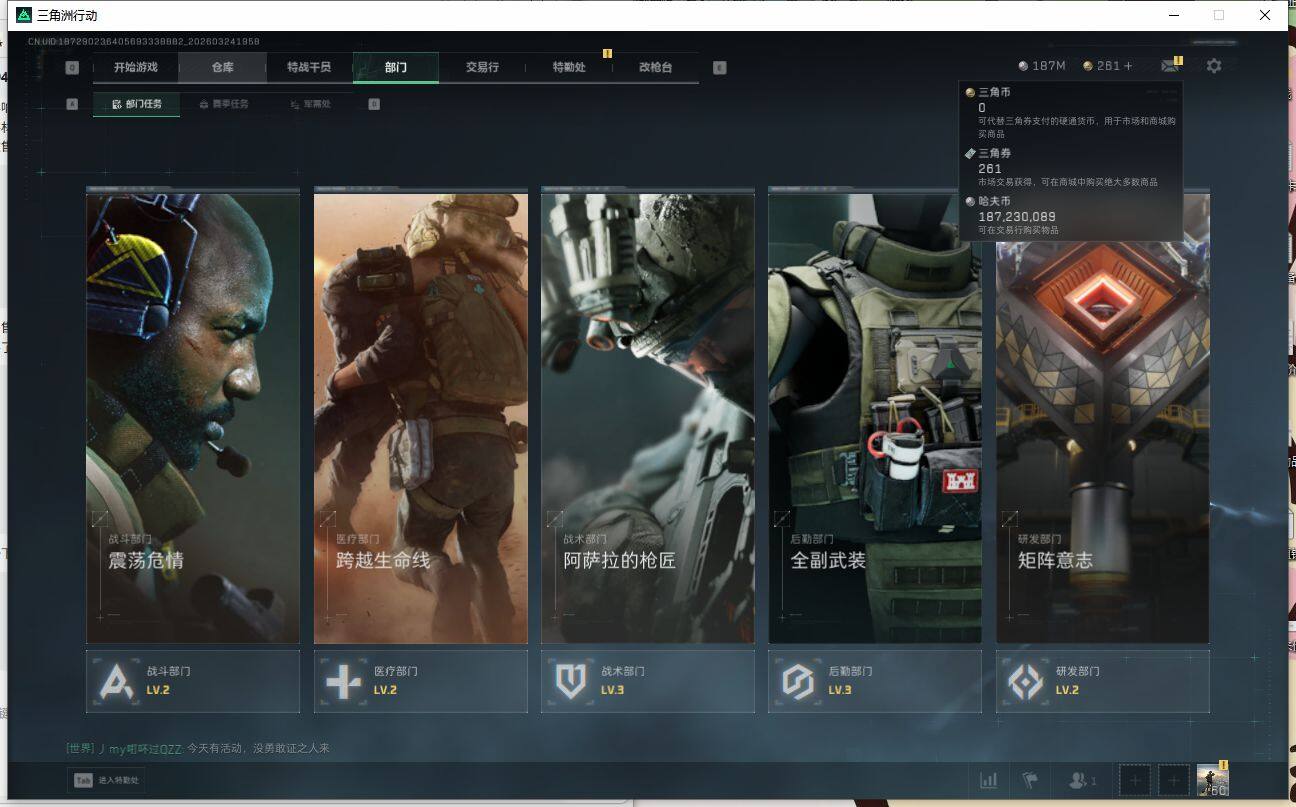Click the A previous sub-tab key icon

(72, 104)
